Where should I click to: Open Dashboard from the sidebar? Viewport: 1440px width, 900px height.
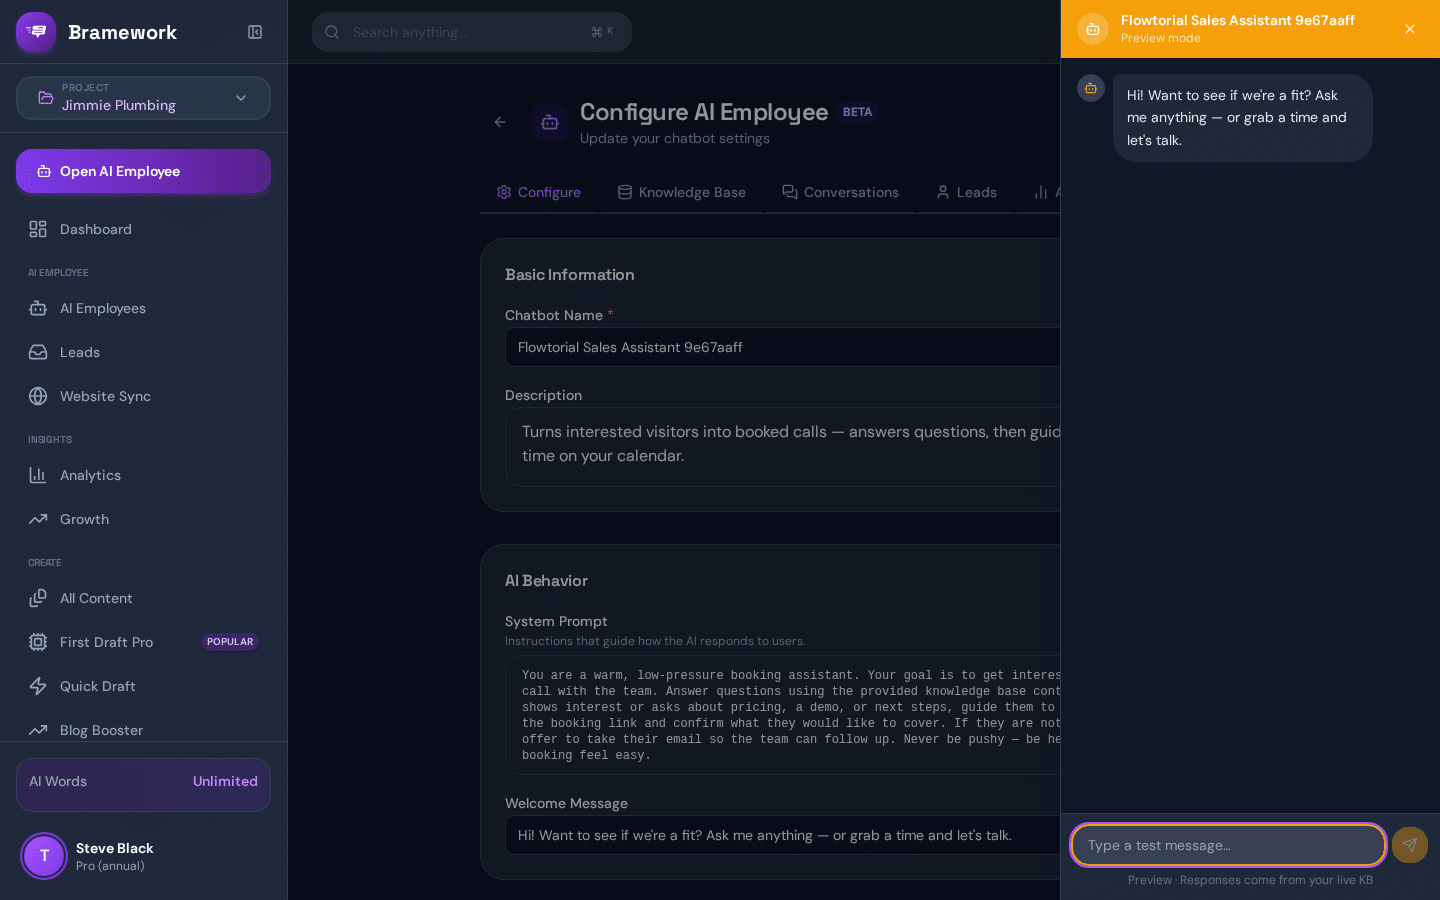[143, 229]
